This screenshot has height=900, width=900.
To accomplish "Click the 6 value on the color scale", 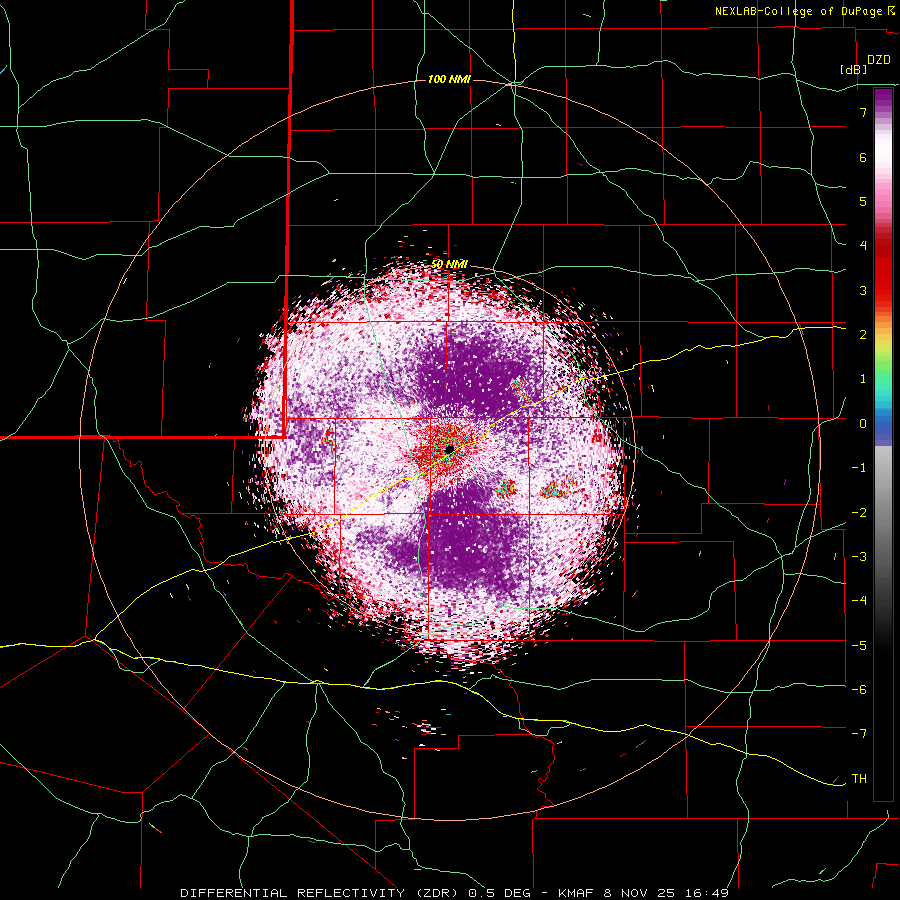I will tap(863, 157).
